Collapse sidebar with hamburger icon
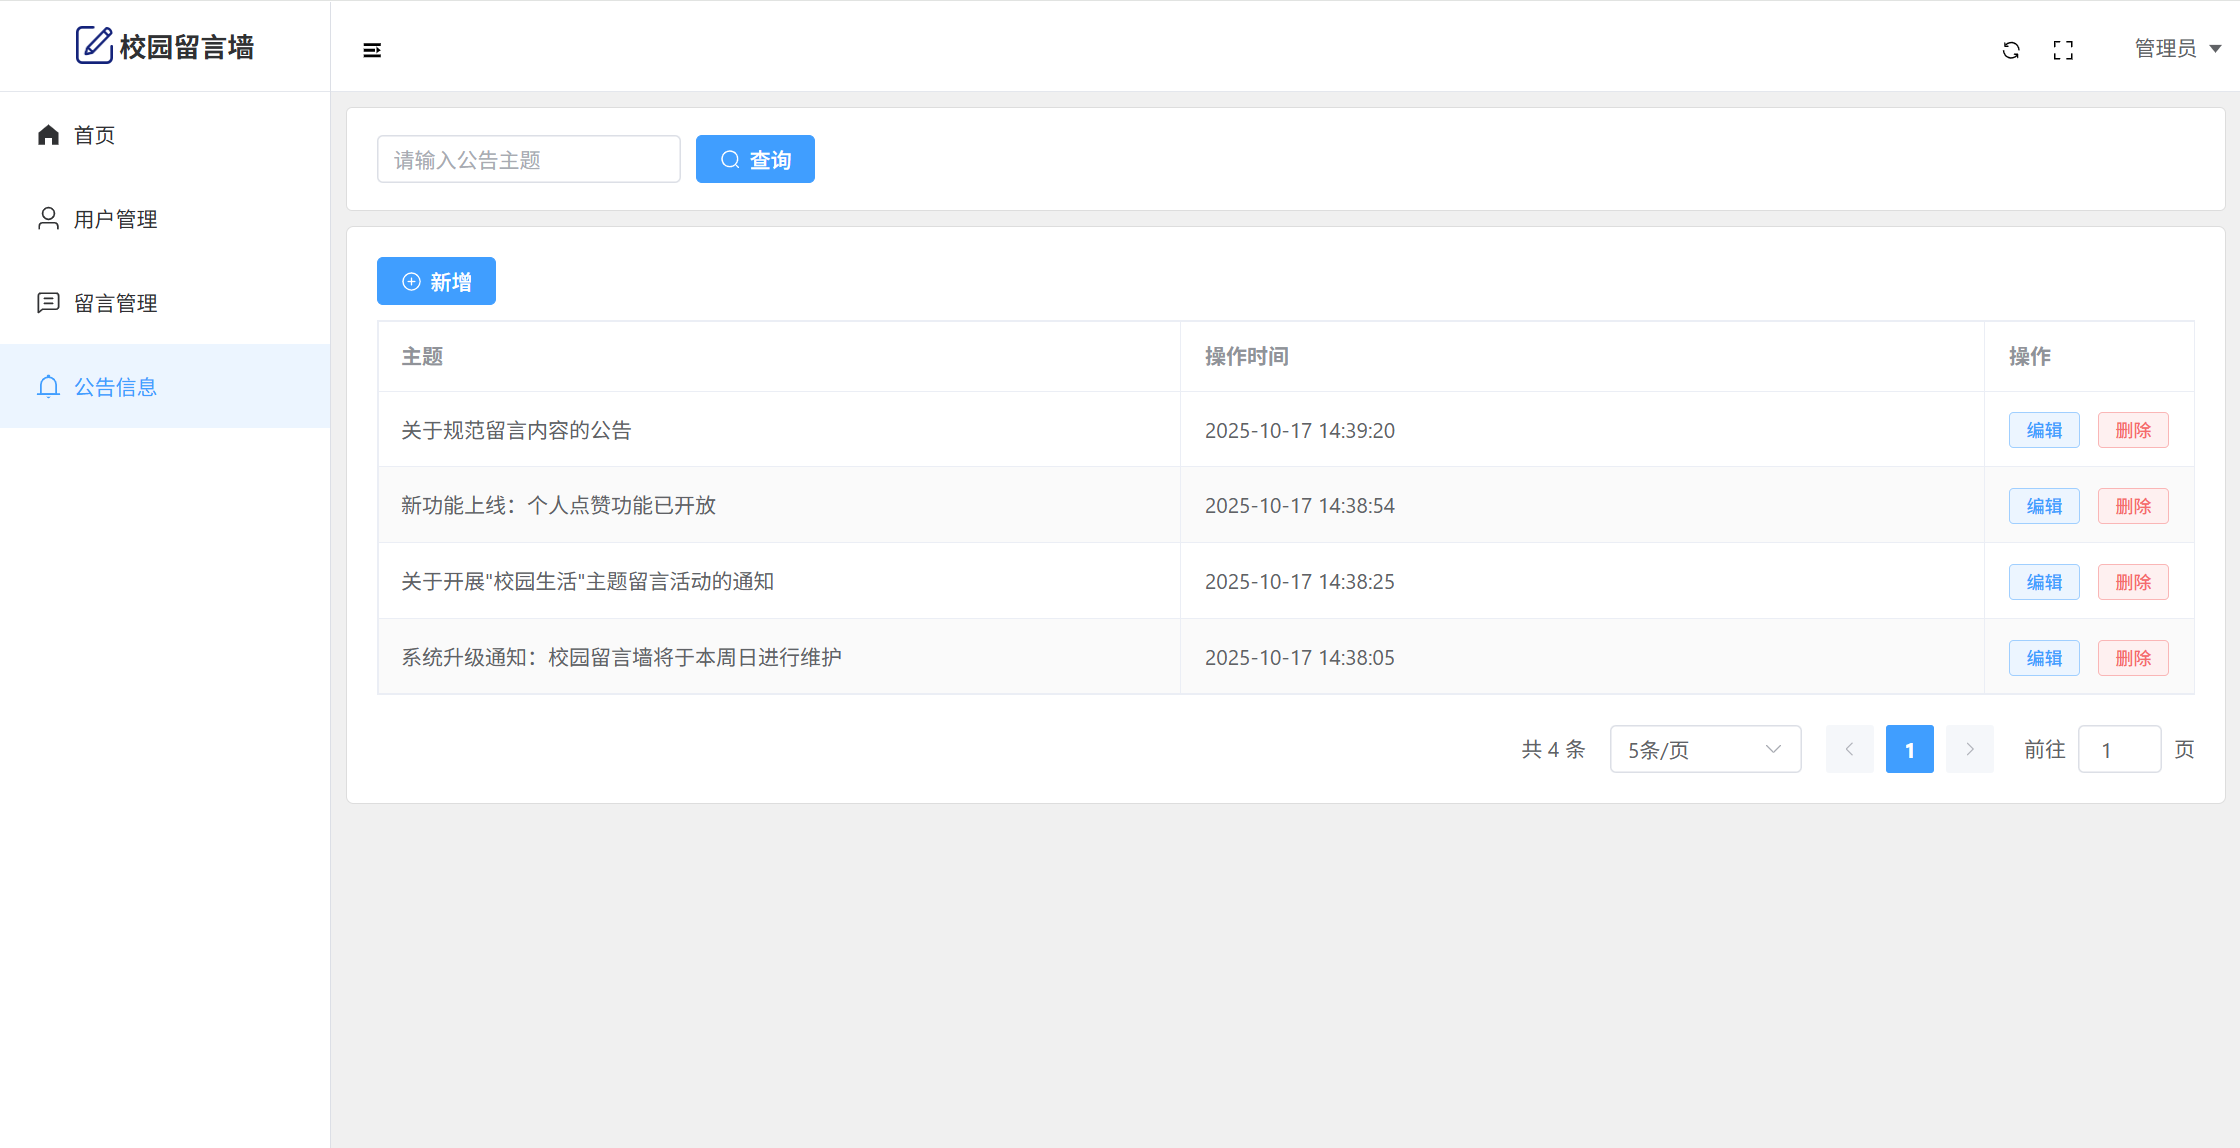The width and height of the screenshot is (2240, 1148). click(x=372, y=50)
